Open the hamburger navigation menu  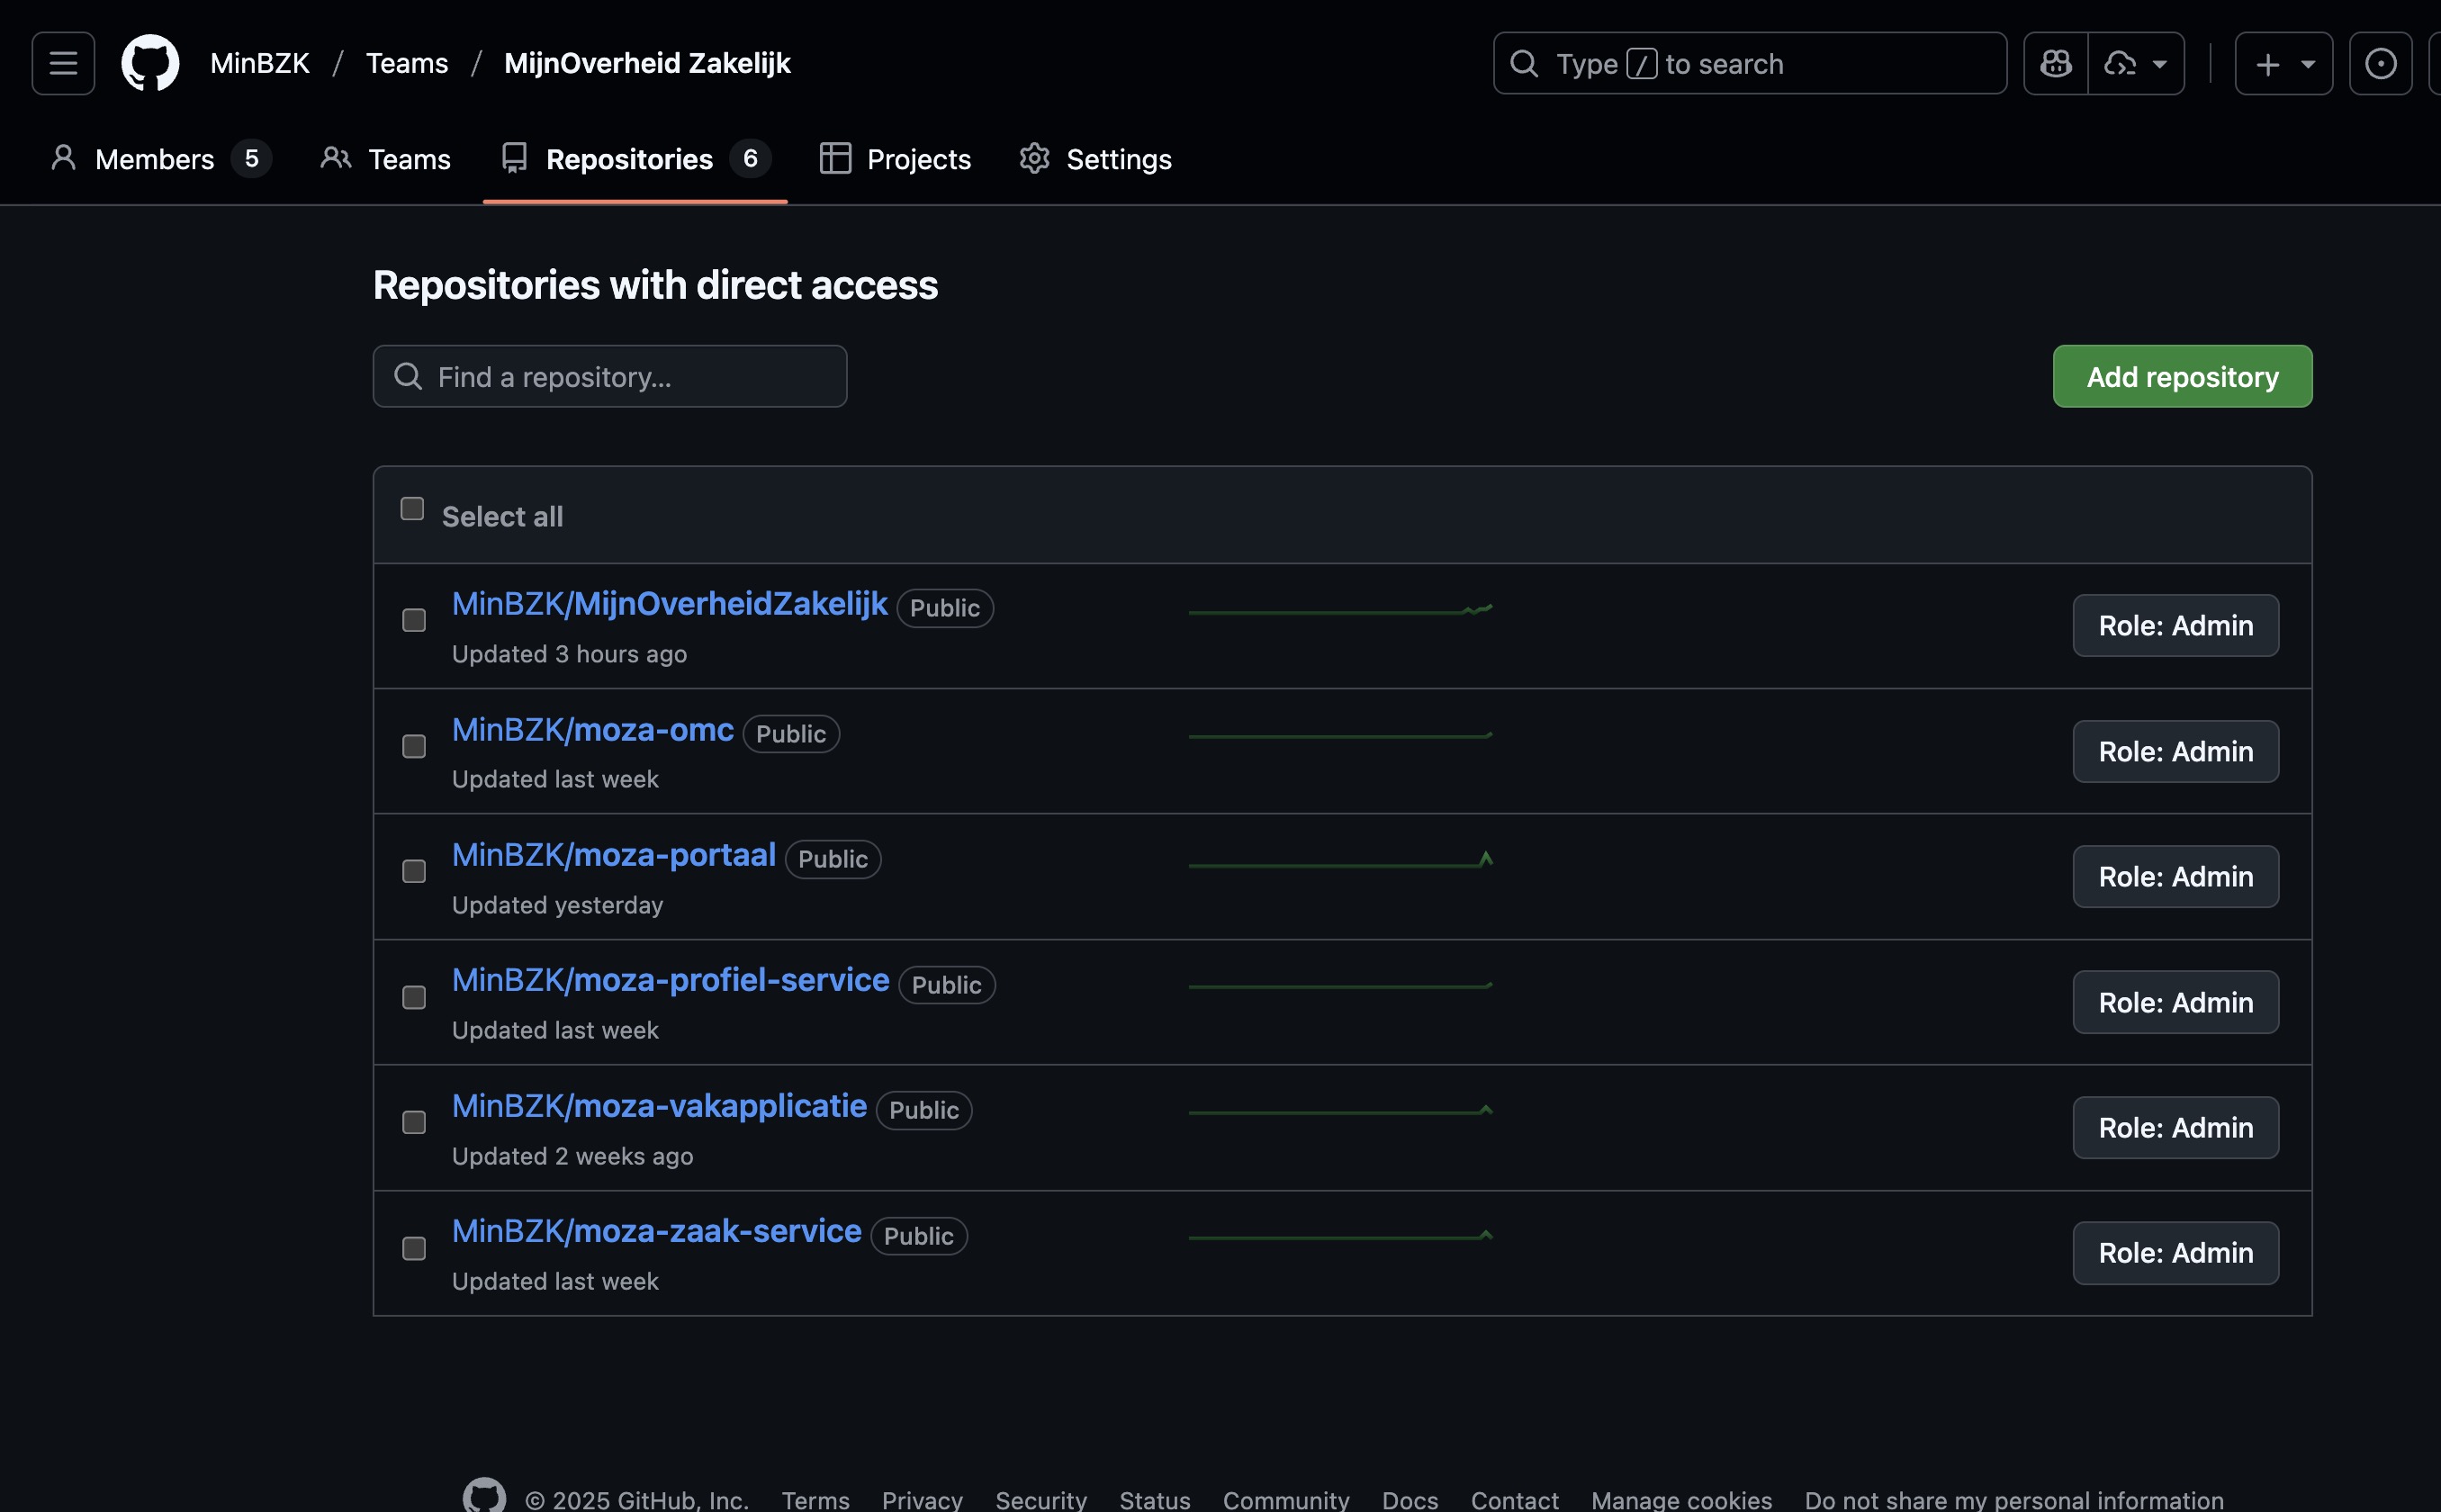tap(62, 63)
